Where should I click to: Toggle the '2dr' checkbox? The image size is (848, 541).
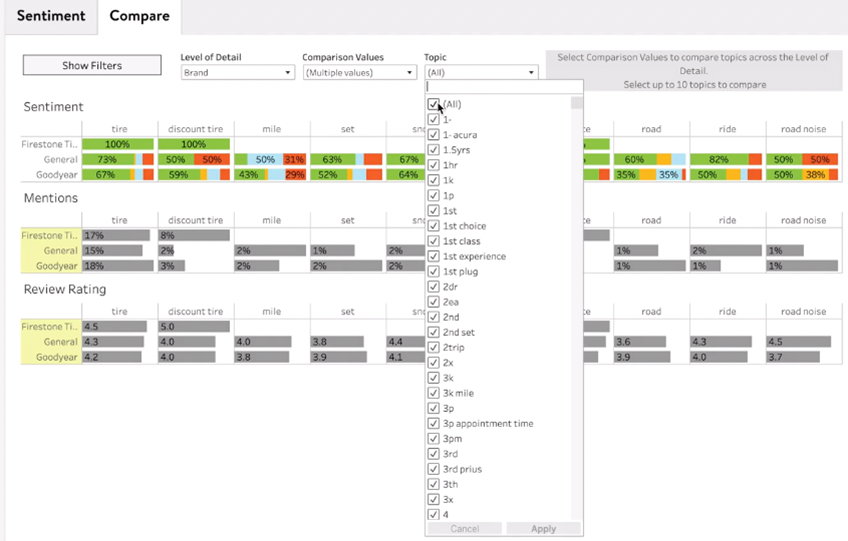[x=433, y=286]
